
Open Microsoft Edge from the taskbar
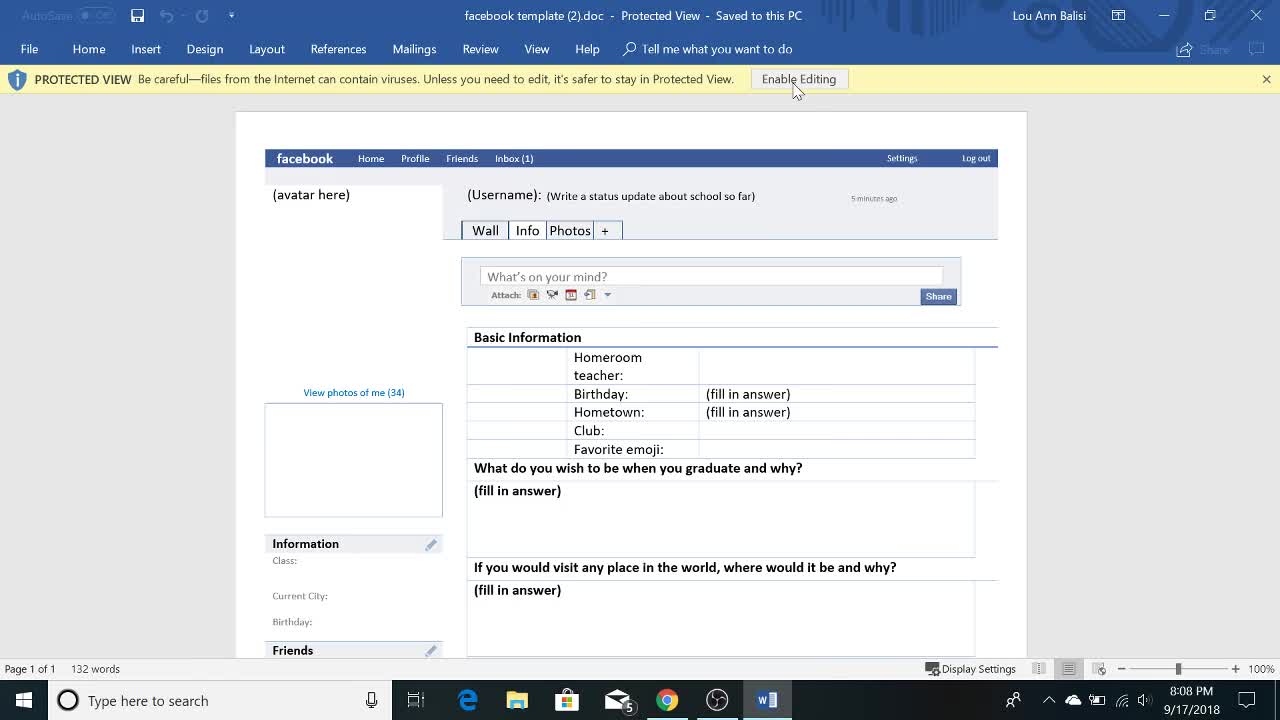point(467,700)
